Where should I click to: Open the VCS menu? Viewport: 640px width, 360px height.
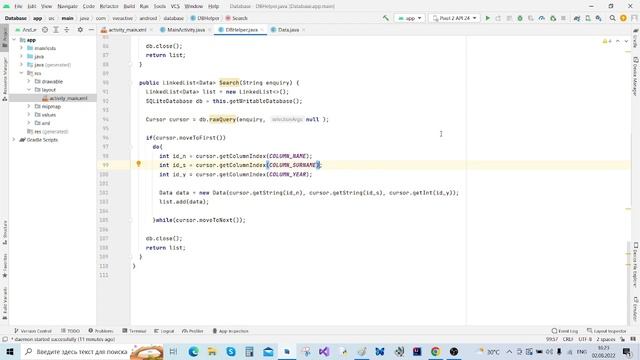point(175,6)
